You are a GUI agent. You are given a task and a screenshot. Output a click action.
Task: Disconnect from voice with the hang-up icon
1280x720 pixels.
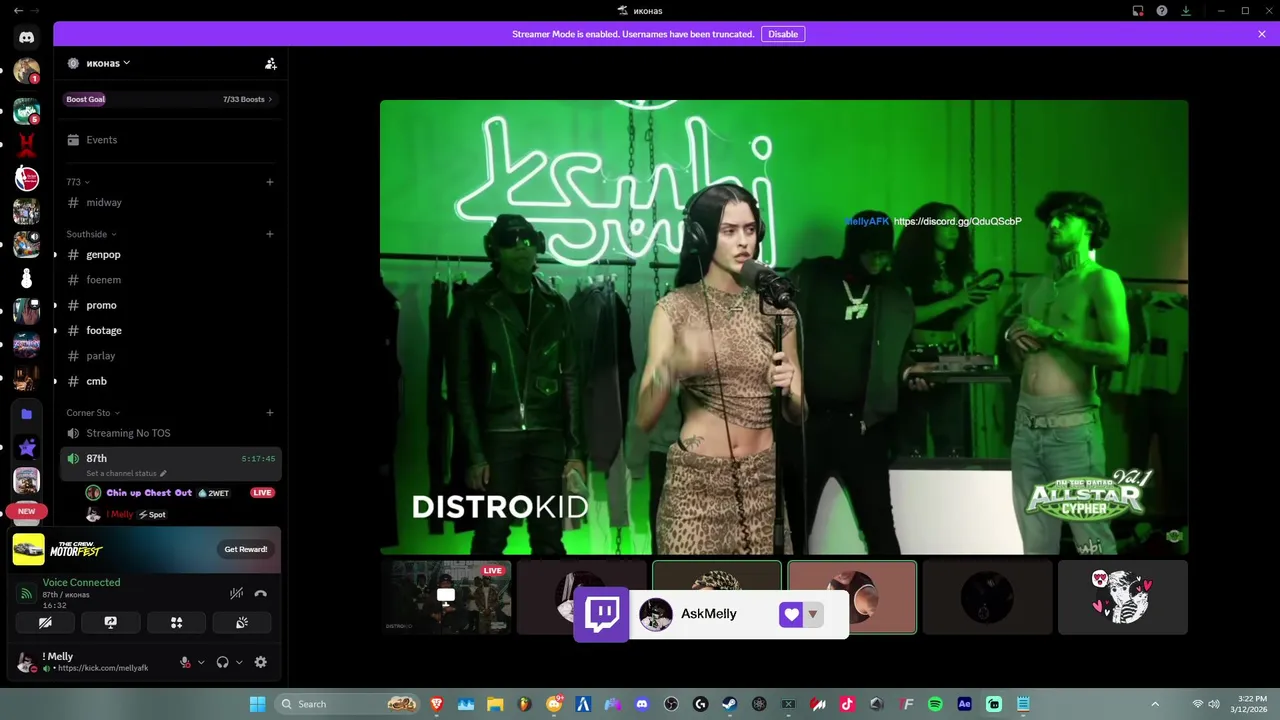(261, 593)
